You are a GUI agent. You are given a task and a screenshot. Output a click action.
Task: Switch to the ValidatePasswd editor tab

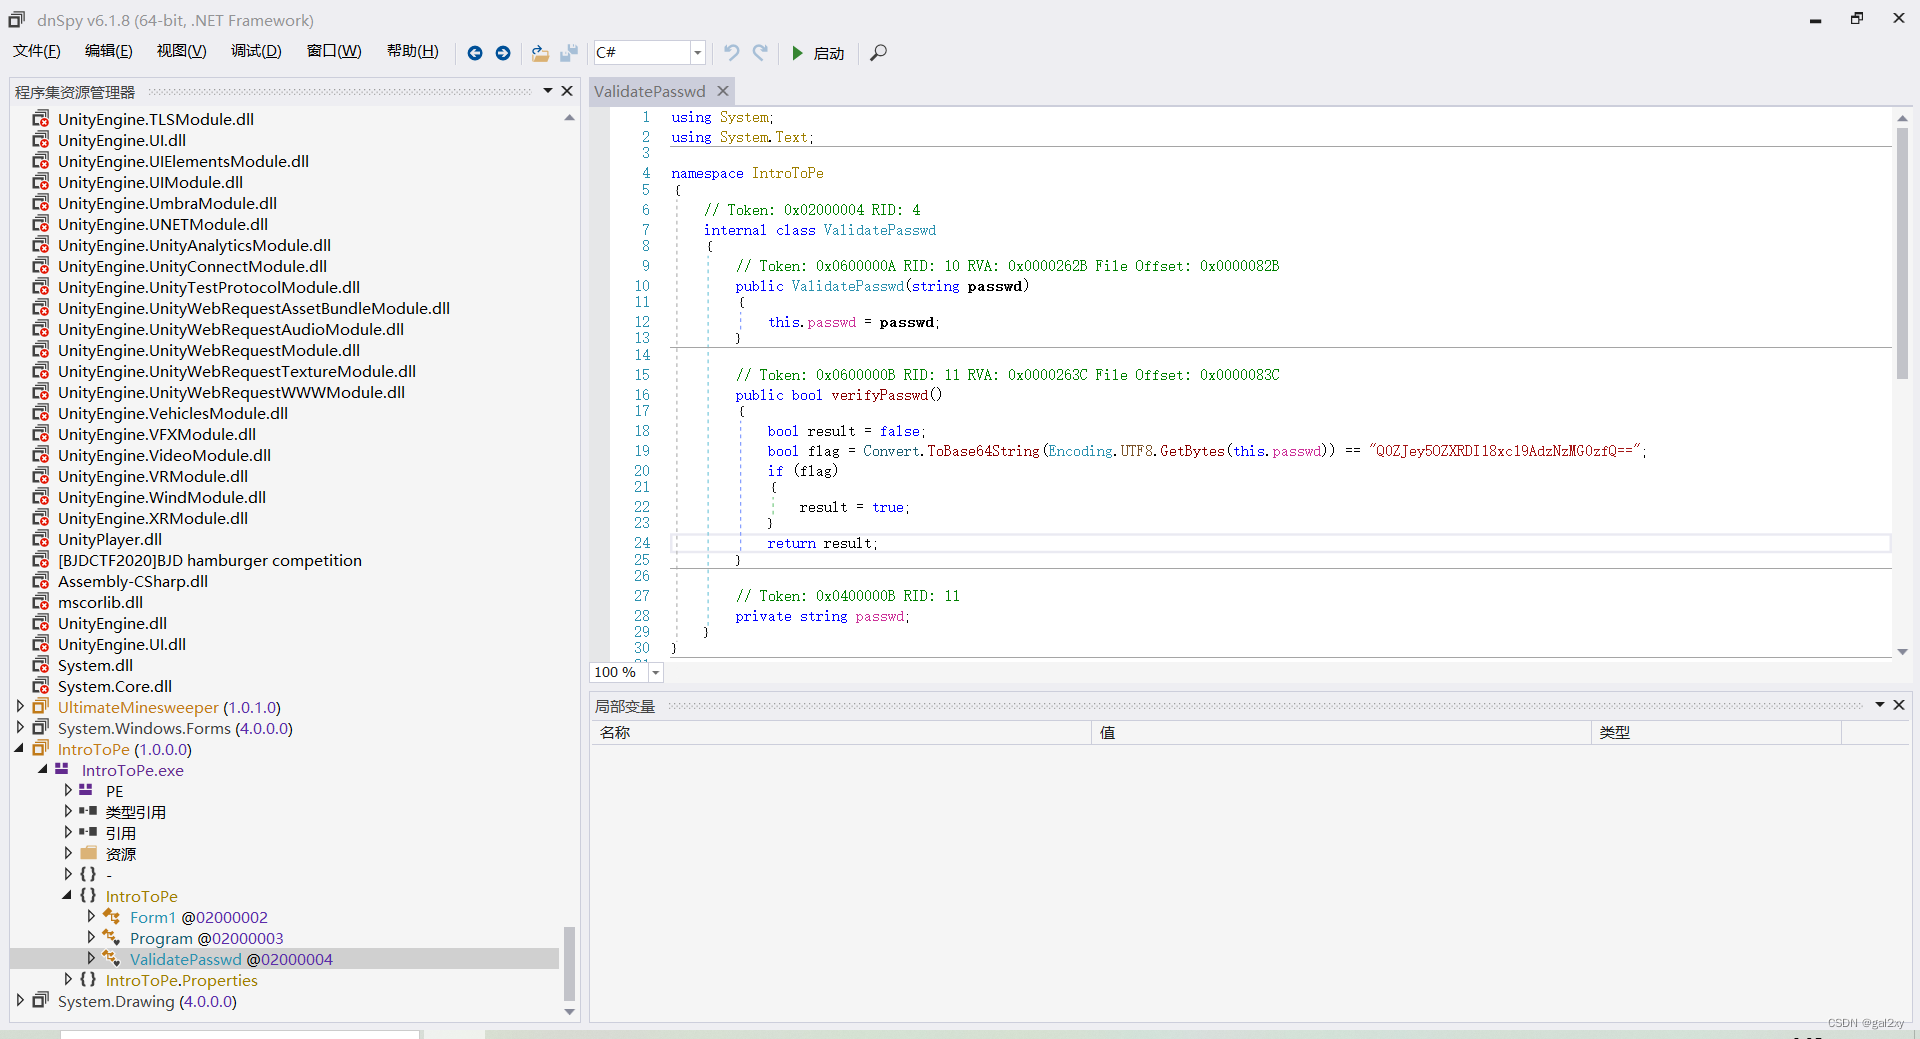tap(650, 91)
